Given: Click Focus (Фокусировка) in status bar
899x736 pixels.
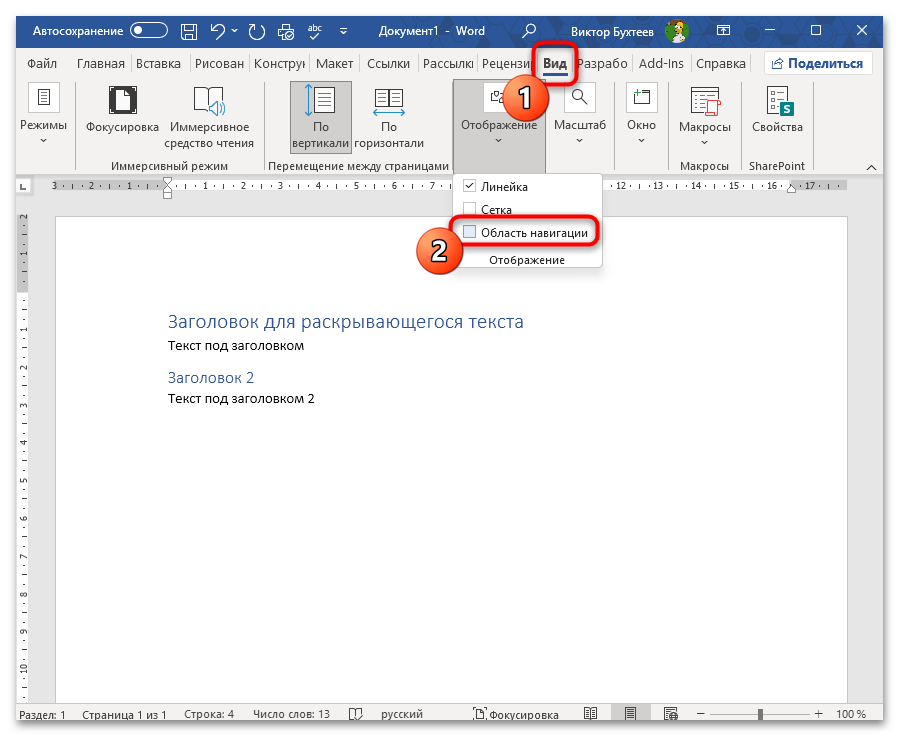Looking at the screenshot, I should pos(517,715).
